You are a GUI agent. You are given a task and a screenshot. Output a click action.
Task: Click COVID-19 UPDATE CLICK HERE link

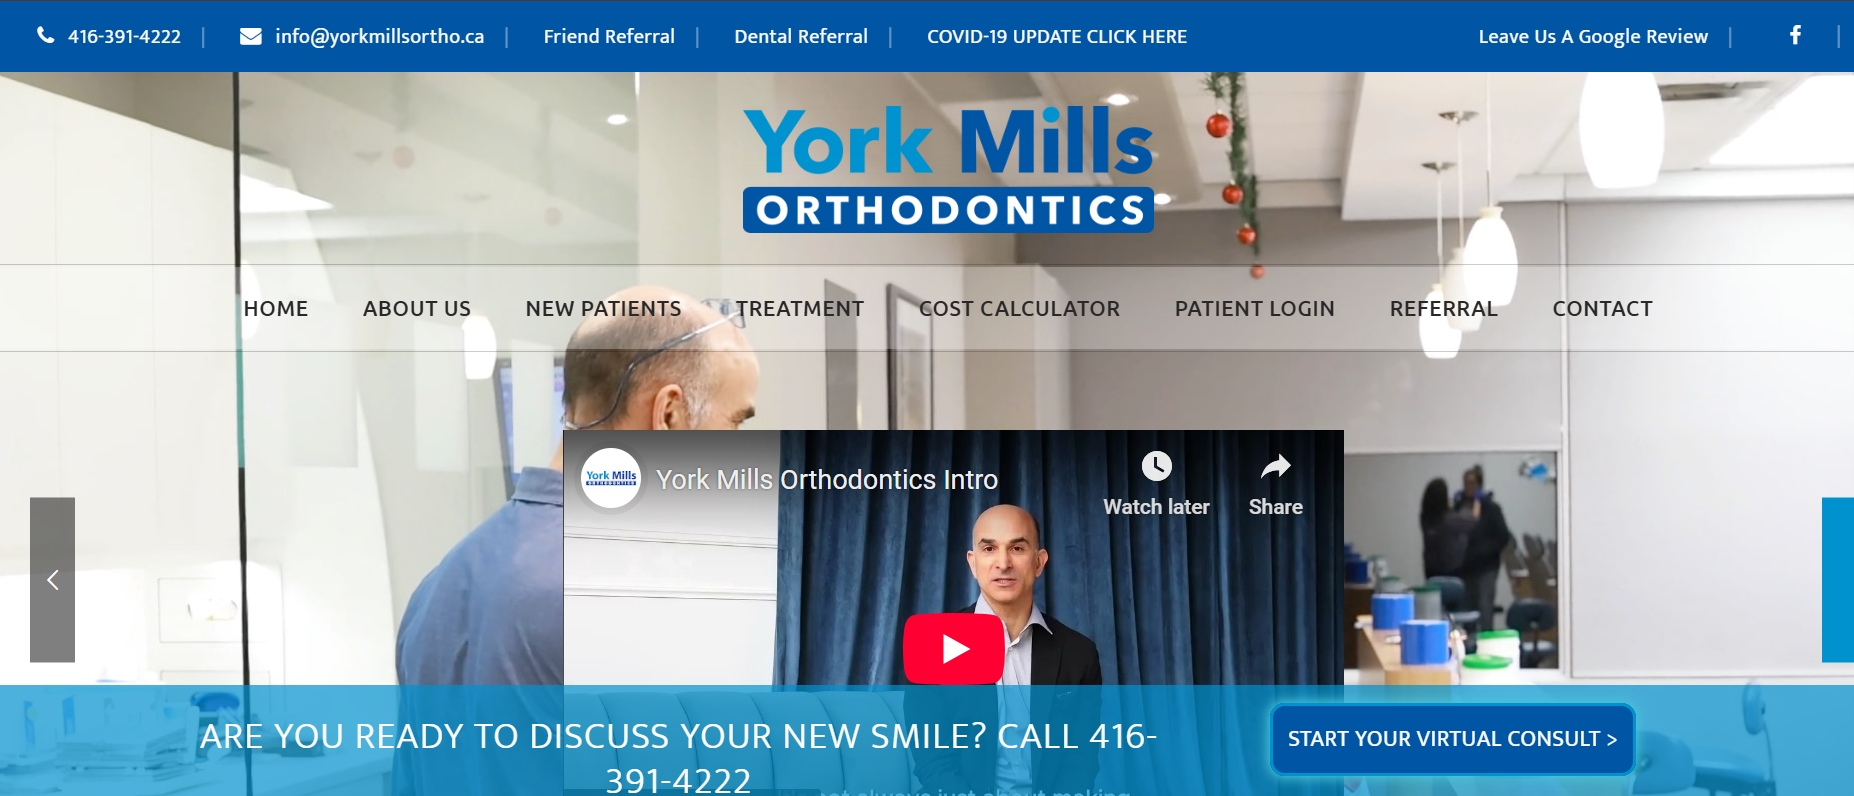[1057, 37]
